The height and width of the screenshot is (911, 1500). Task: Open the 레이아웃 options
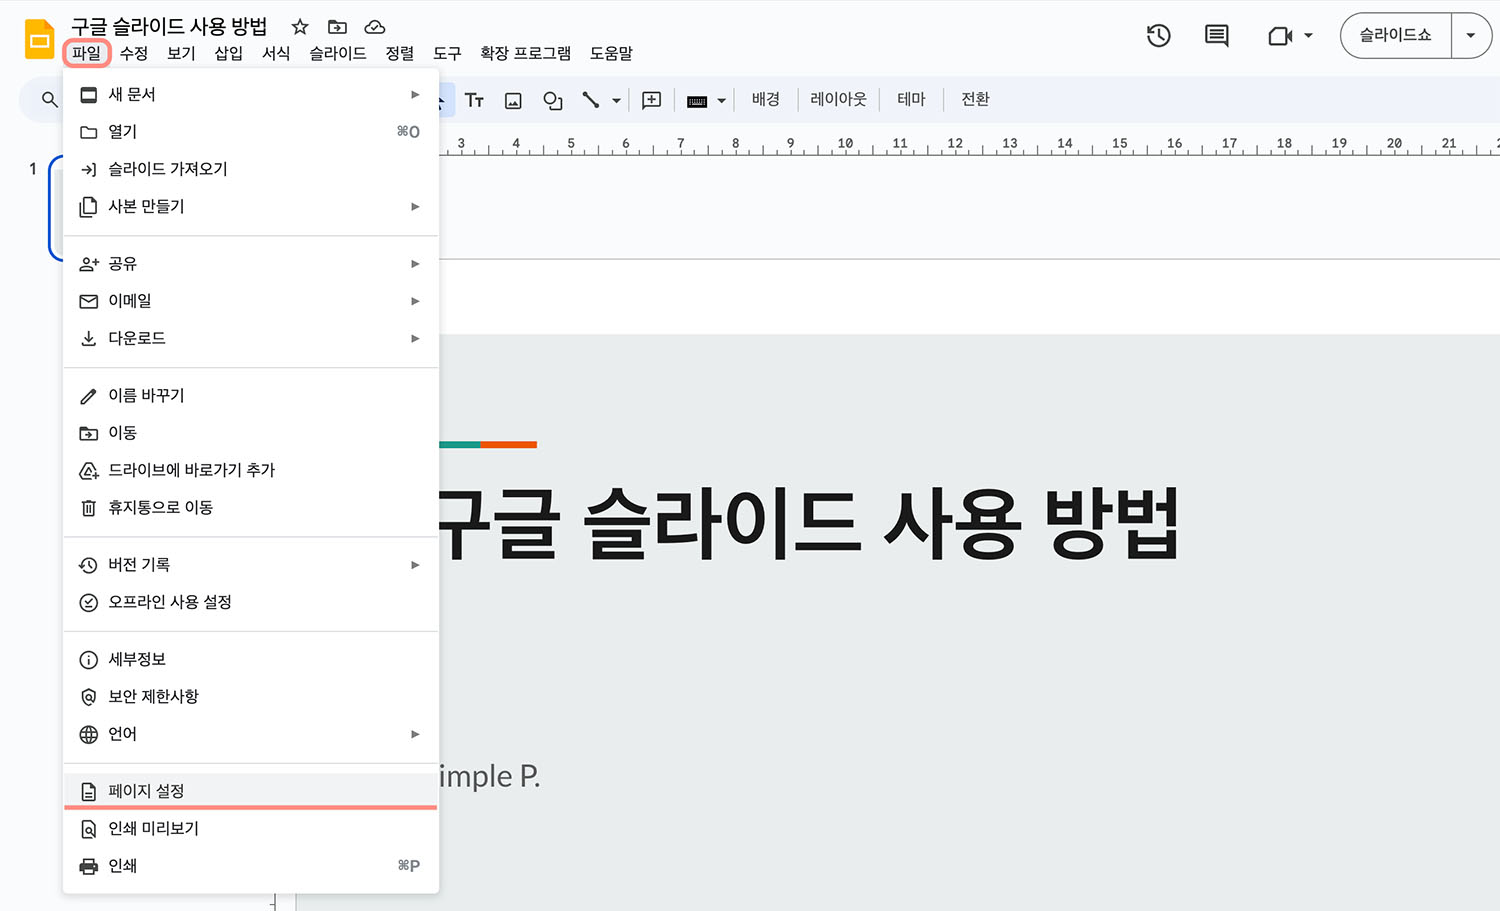click(x=838, y=99)
